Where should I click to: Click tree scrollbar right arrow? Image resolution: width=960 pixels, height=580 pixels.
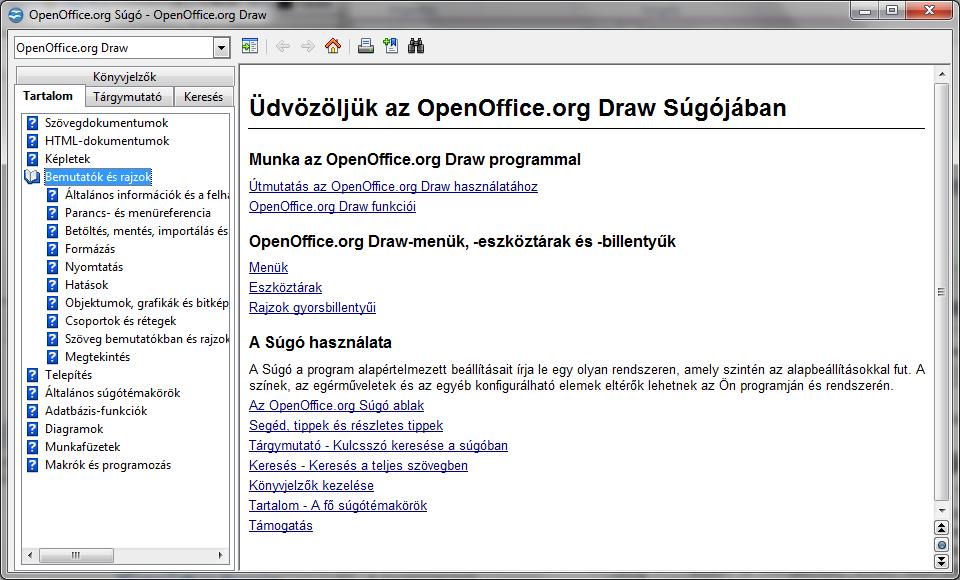coord(220,556)
